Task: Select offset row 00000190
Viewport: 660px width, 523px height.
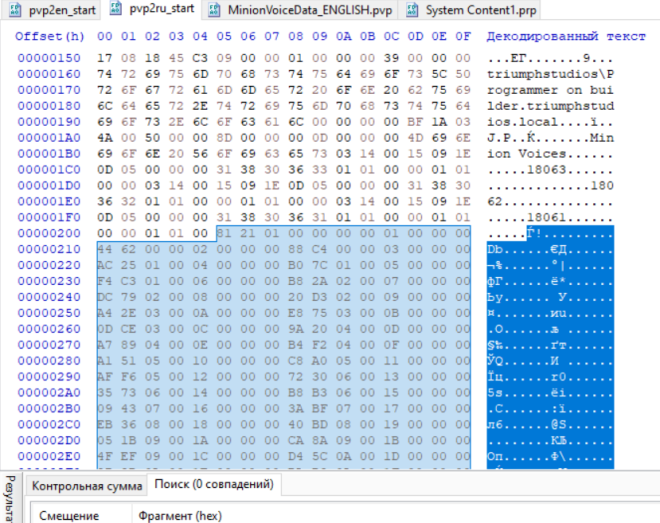Action: point(49,122)
